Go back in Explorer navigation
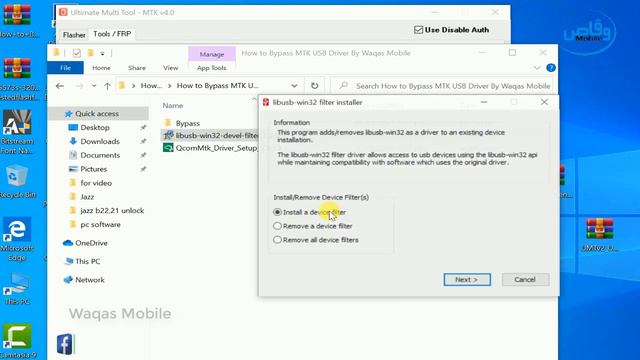Image resolution: width=640 pixels, height=360 pixels. pyautogui.click(x=60, y=86)
